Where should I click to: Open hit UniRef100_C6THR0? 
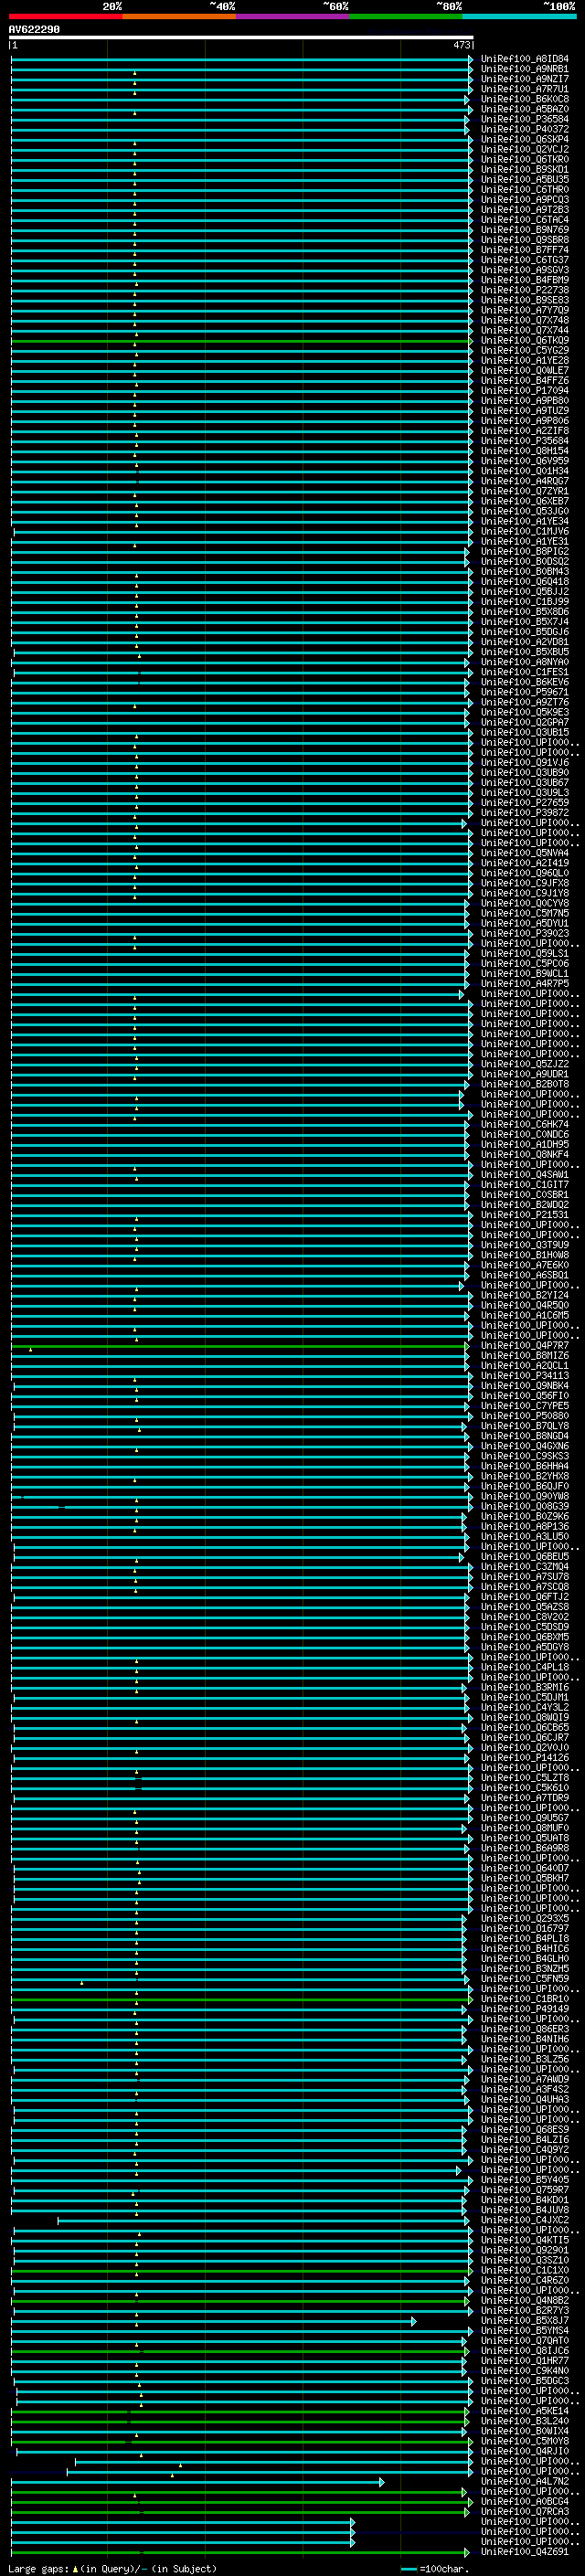pos(525,190)
